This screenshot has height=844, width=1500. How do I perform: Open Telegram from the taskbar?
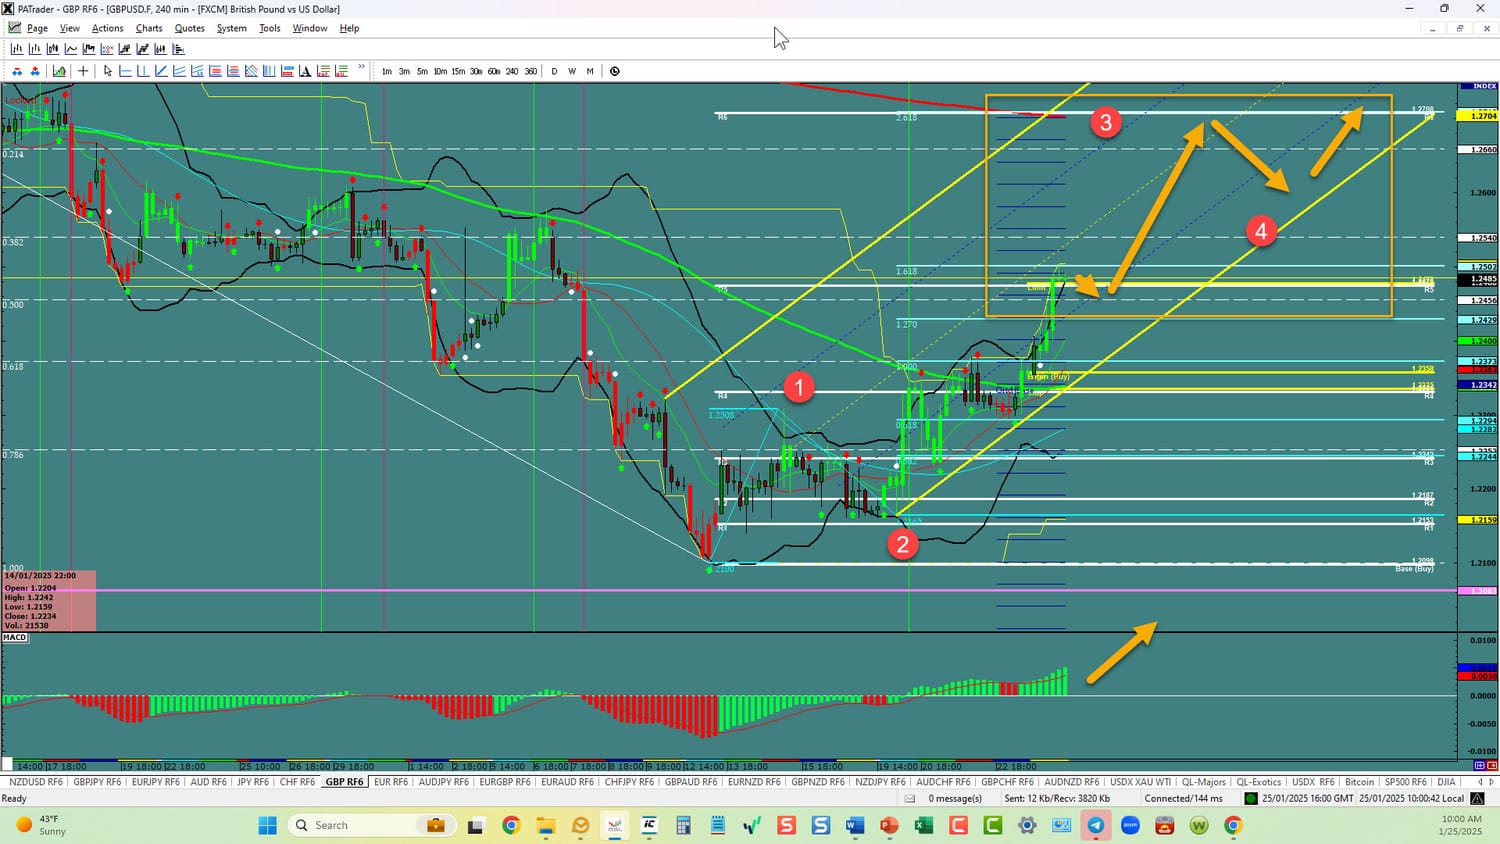(x=1096, y=825)
